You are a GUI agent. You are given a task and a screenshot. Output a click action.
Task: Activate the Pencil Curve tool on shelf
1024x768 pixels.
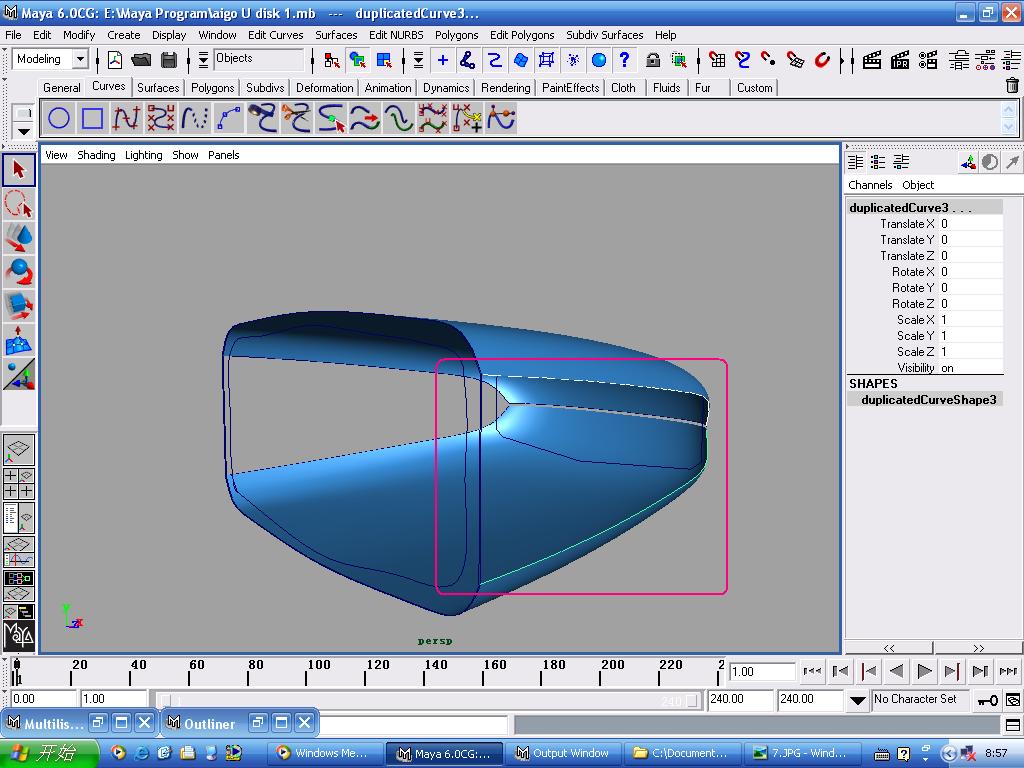pos(195,118)
